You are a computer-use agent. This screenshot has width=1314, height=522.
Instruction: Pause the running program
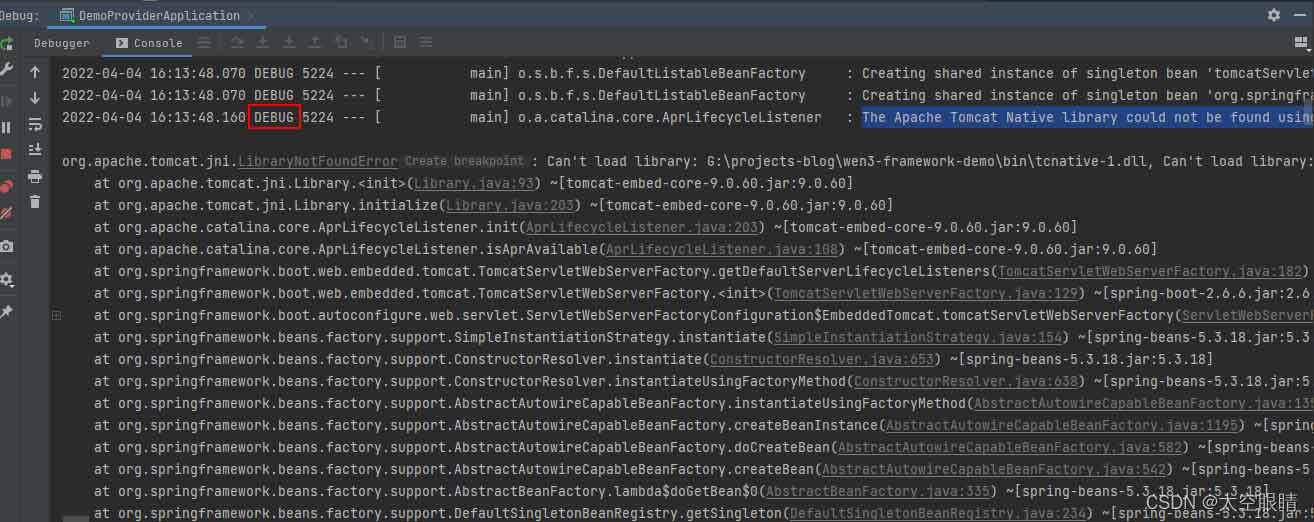tap(6, 127)
